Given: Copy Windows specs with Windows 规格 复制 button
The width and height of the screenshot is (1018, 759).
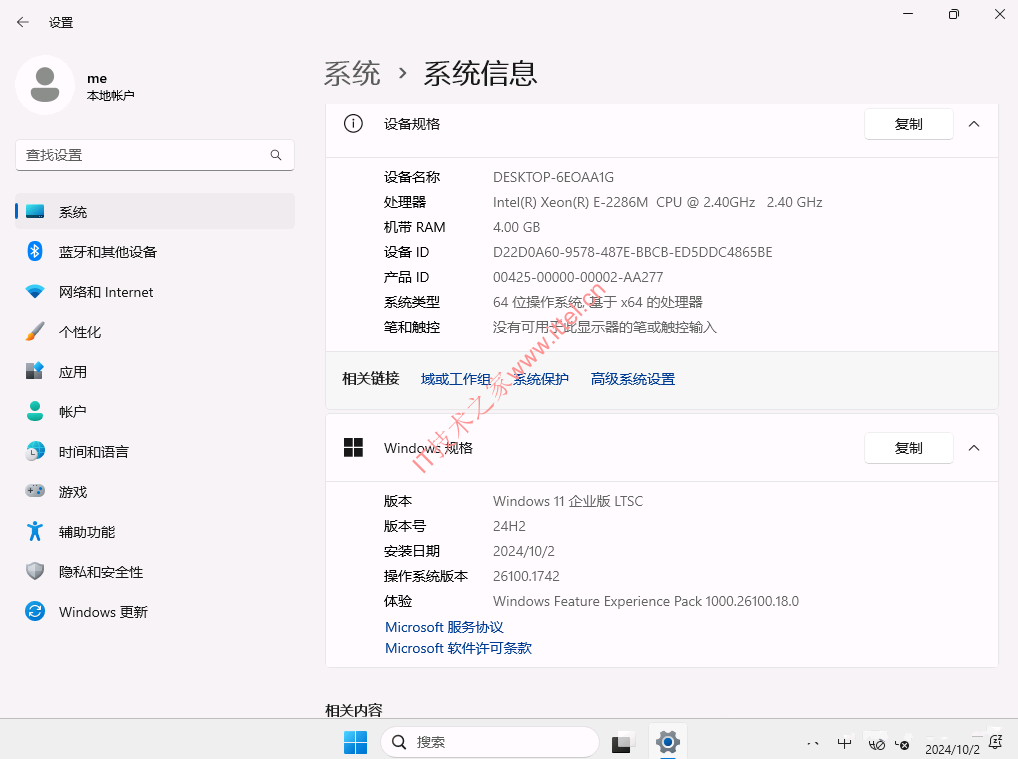Looking at the screenshot, I should tap(908, 448).
